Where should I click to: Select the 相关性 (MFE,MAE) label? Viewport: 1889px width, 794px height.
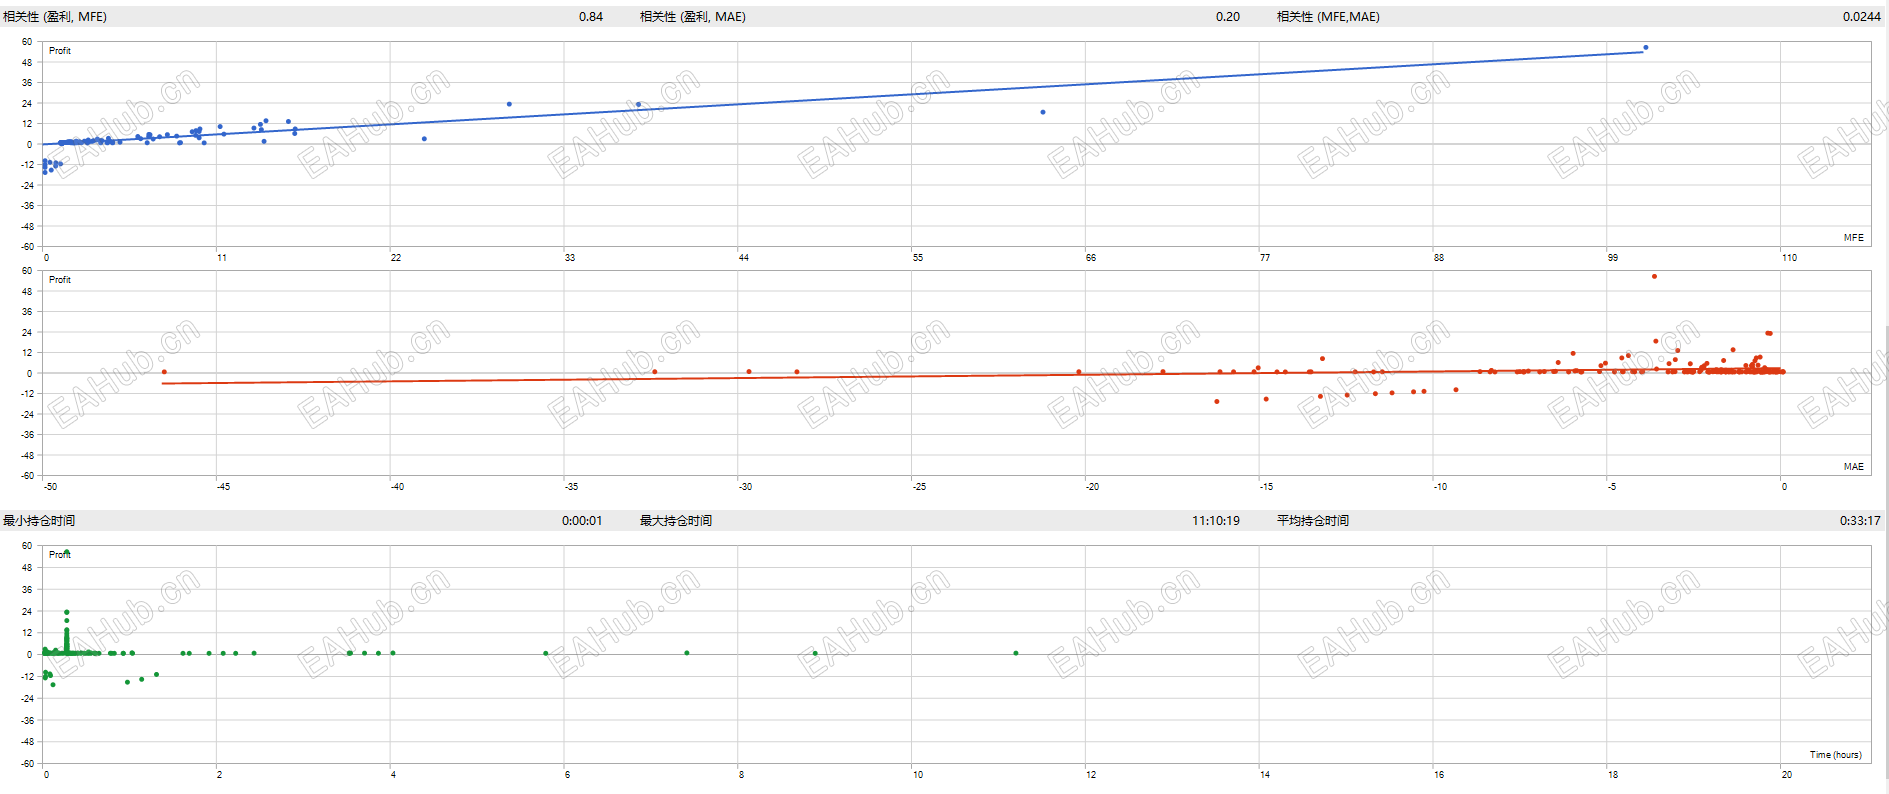coord(1328,17)
